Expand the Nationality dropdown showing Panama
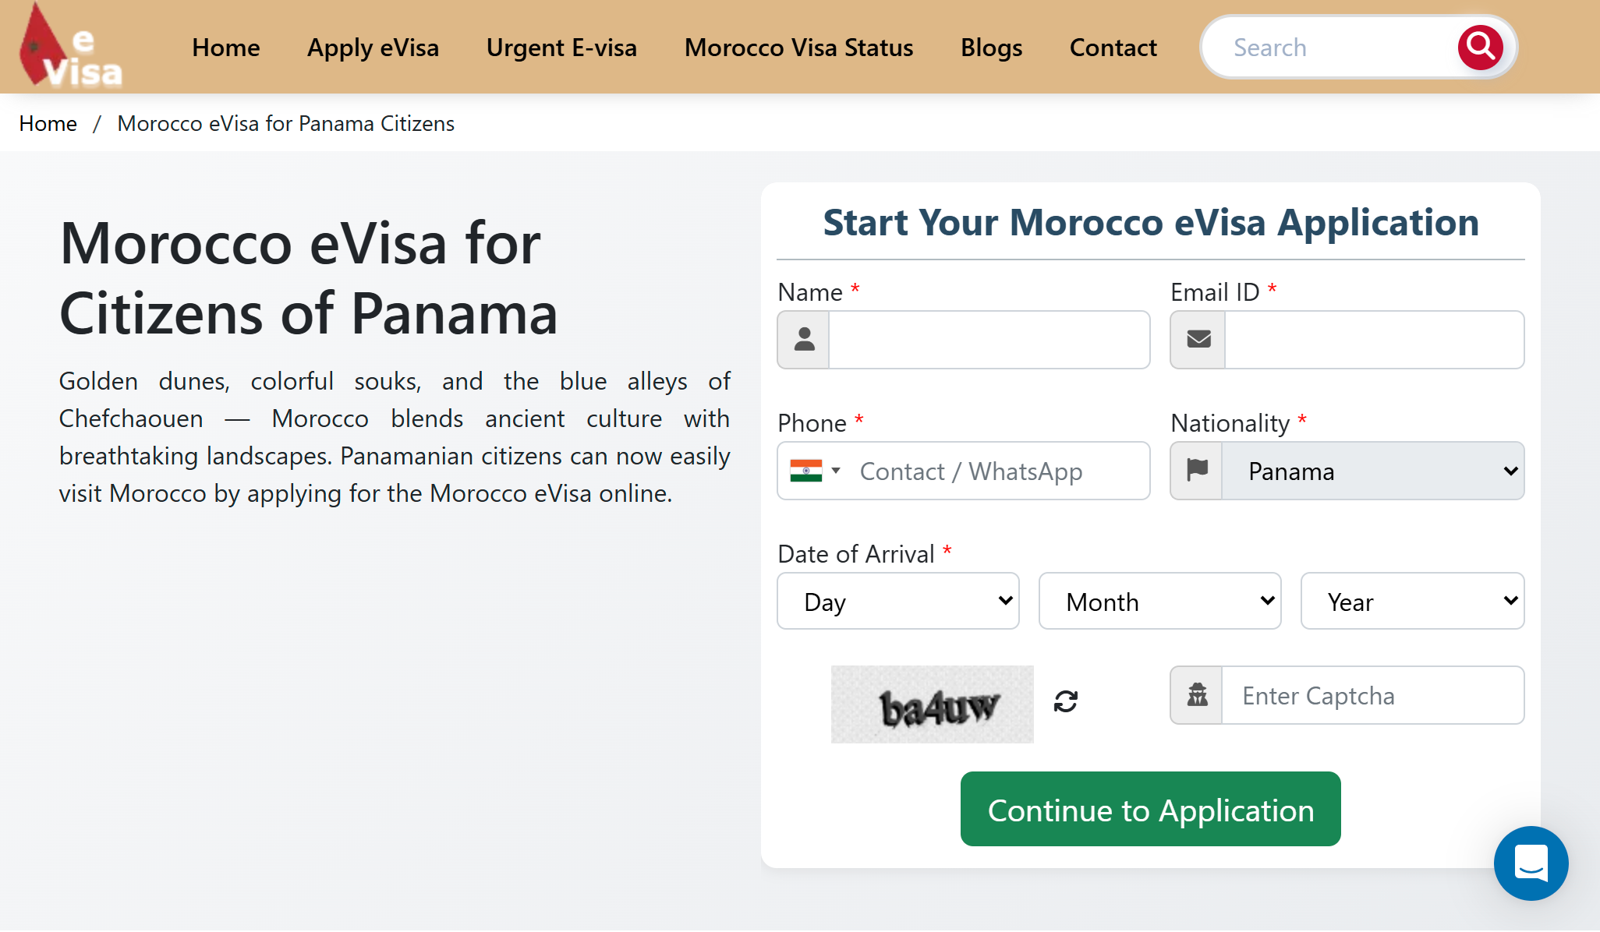The width and height of the screenshot is (1600, 932). pos(1373,471)
